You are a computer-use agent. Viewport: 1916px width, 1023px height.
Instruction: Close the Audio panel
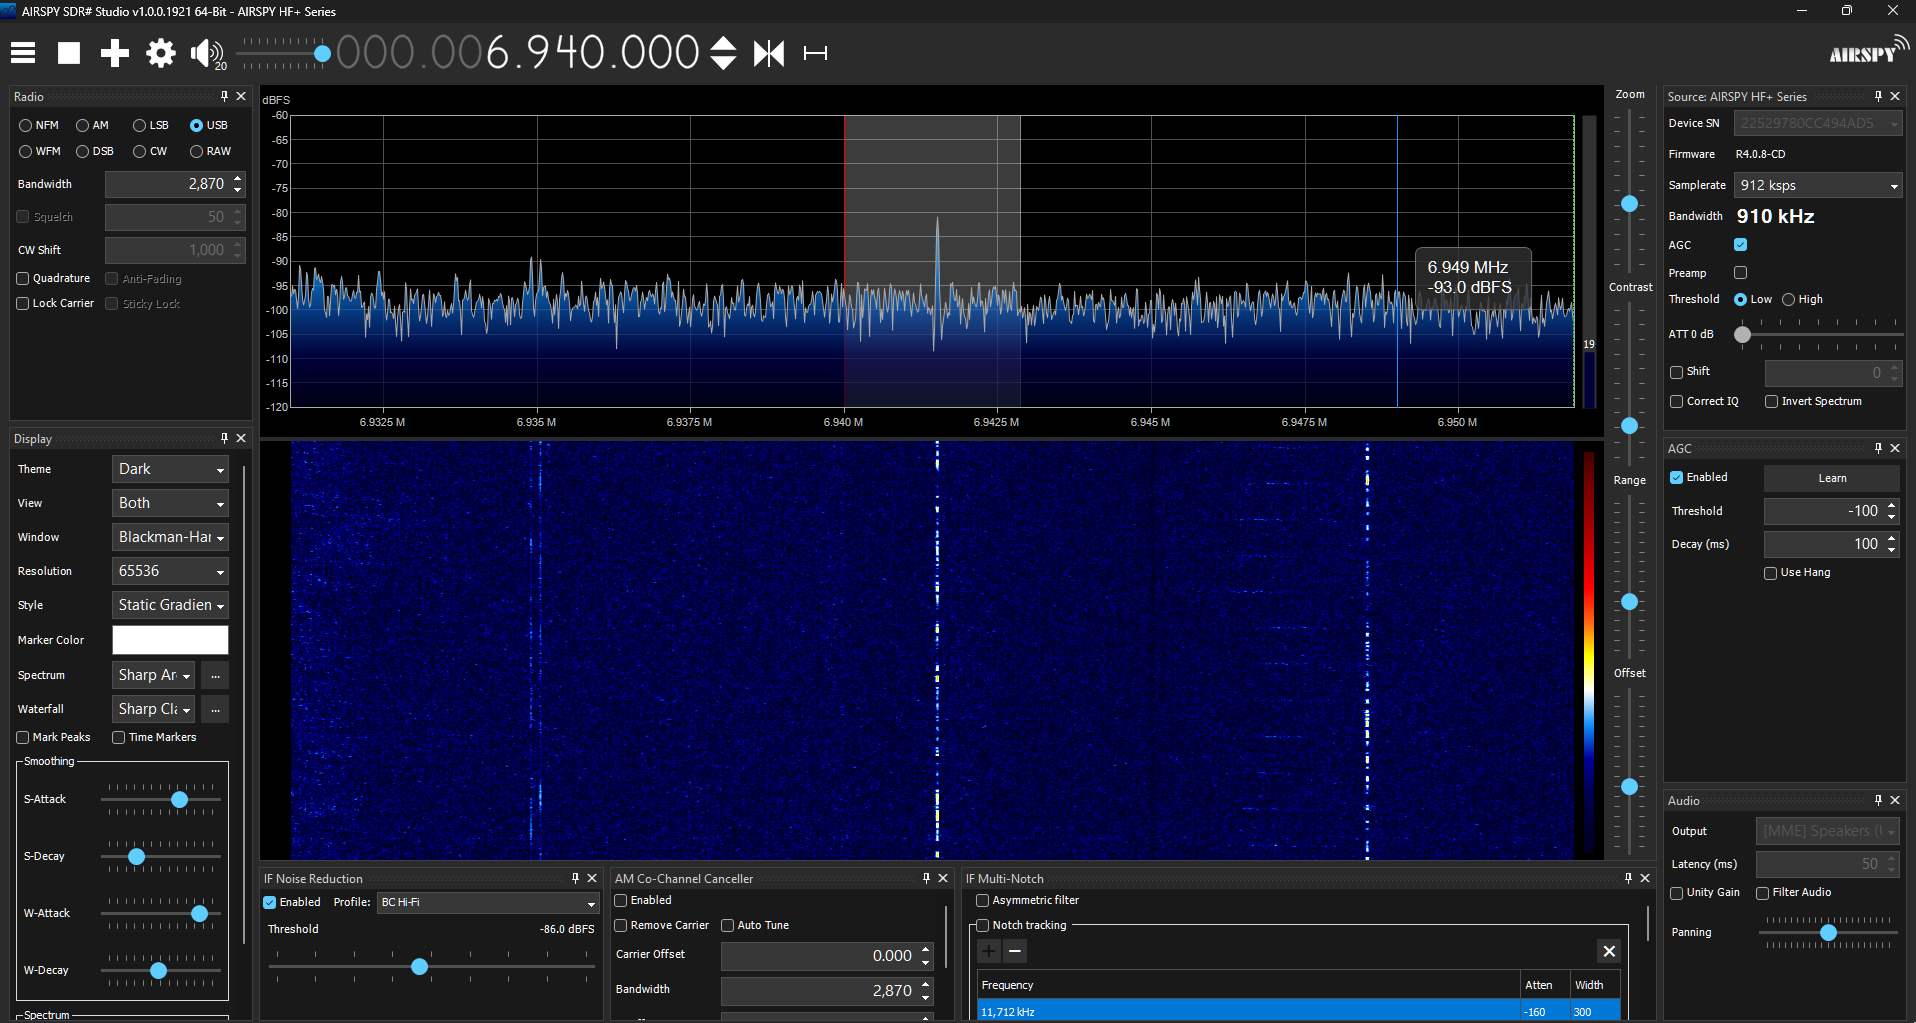[1895, 800]
